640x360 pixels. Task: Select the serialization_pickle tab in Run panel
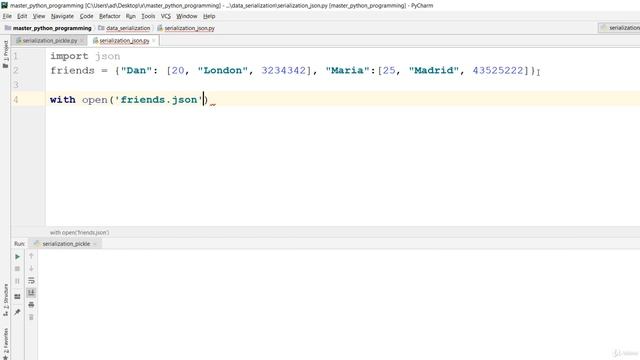coord(66,244)
